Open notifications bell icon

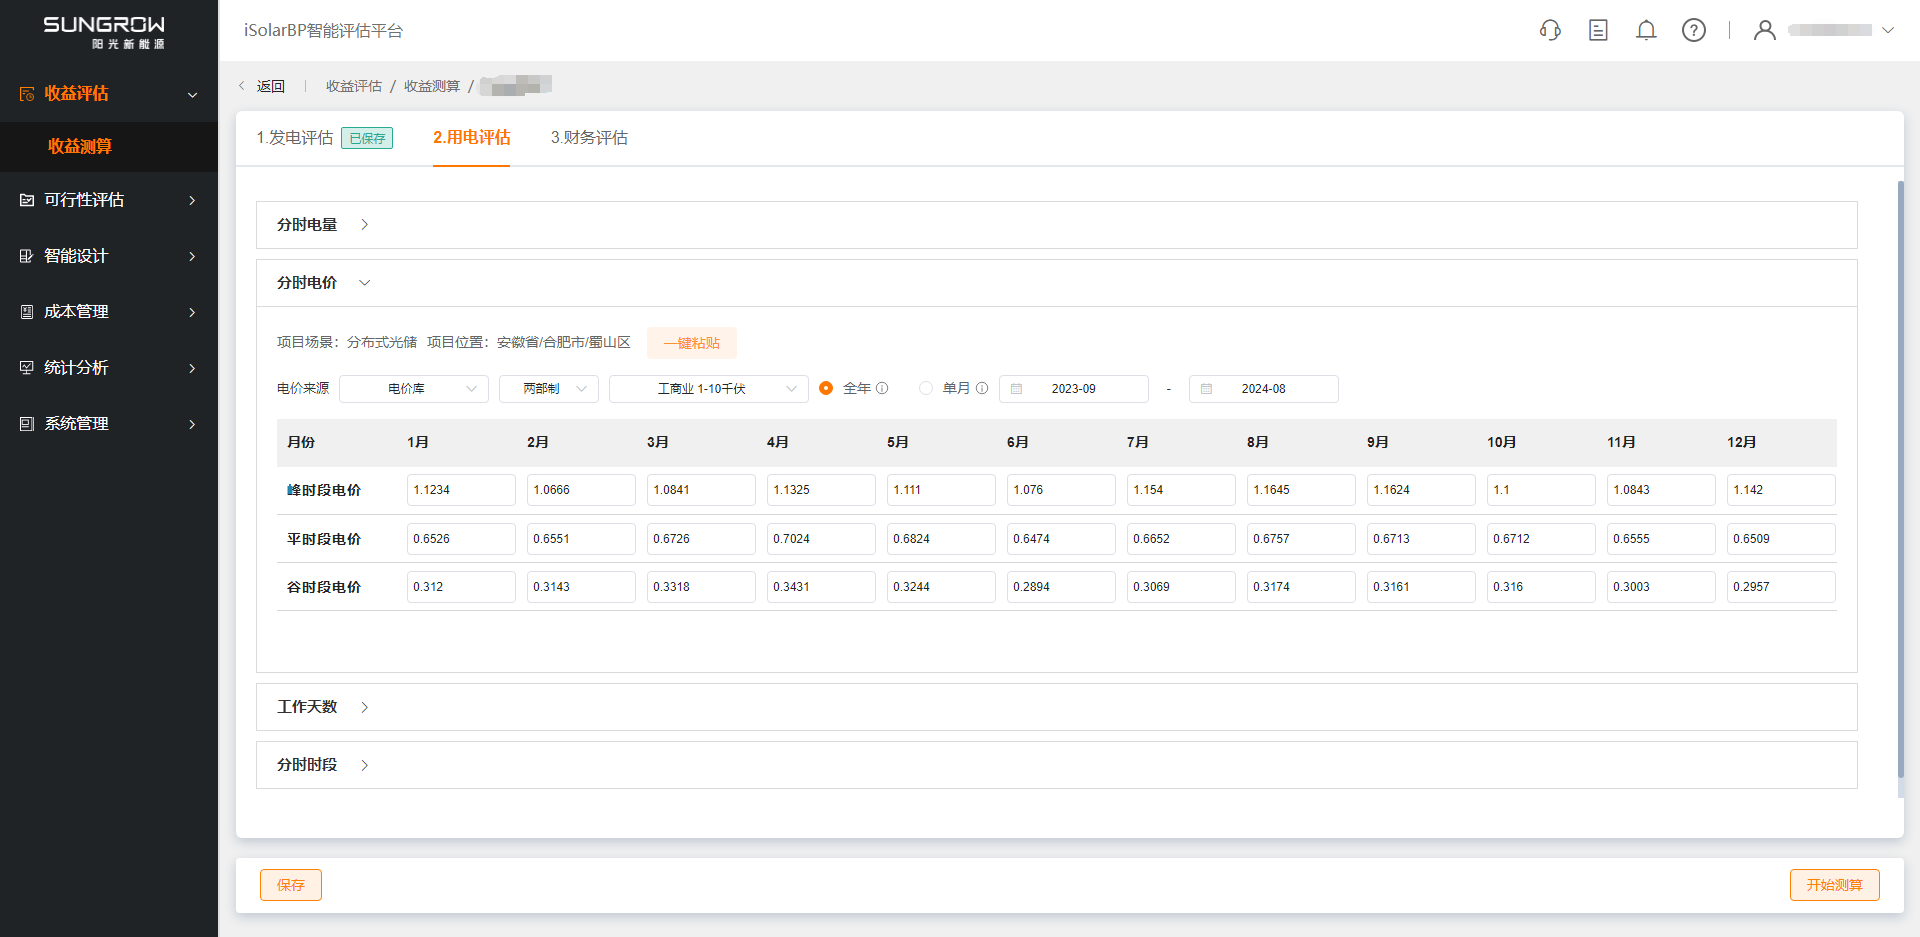pos(1646,30)
